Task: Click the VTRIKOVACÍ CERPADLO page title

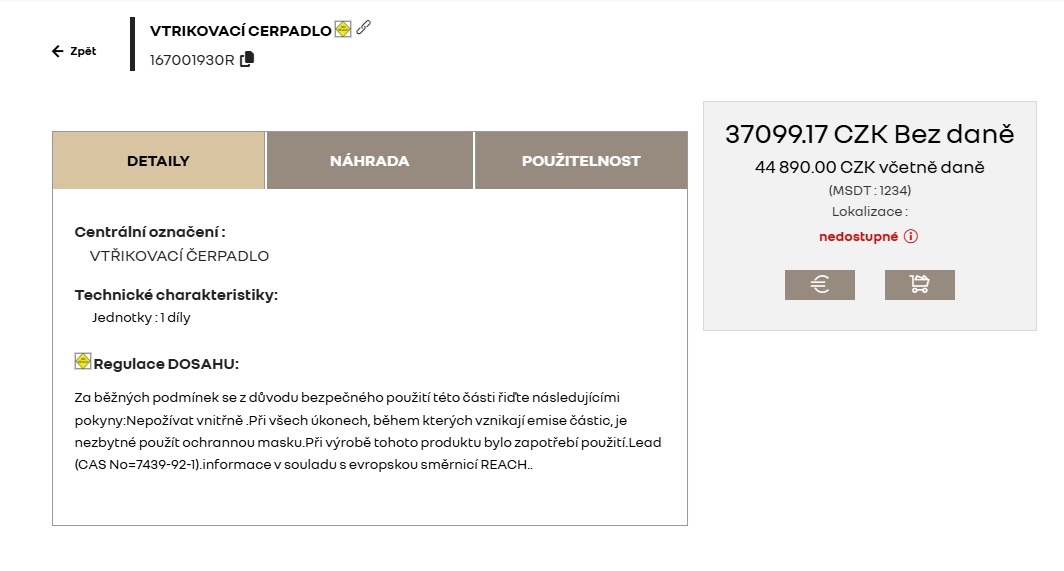Action: coord(240,31)
